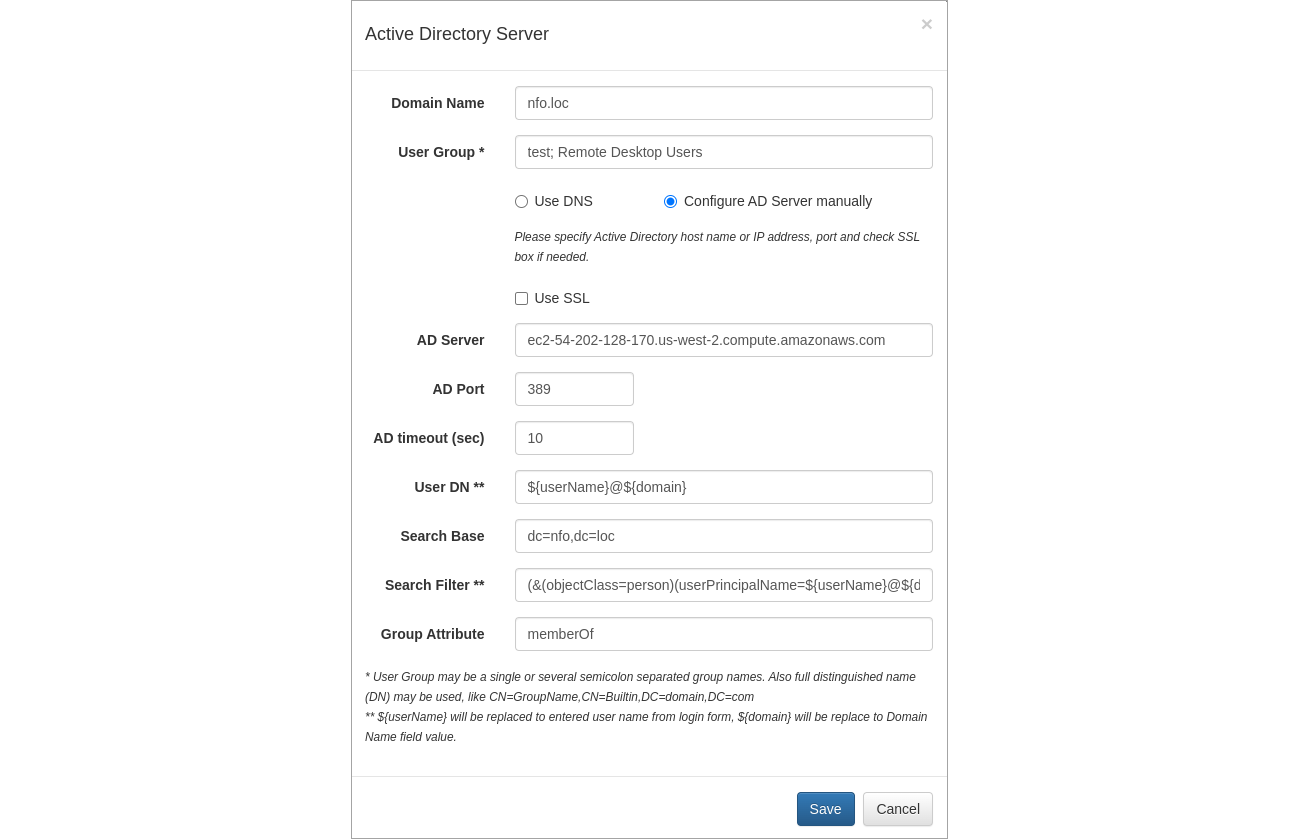Select the Search Filter text box
Screen dimensions: 1300x839
pyautogui.click(x=723, y=585)
